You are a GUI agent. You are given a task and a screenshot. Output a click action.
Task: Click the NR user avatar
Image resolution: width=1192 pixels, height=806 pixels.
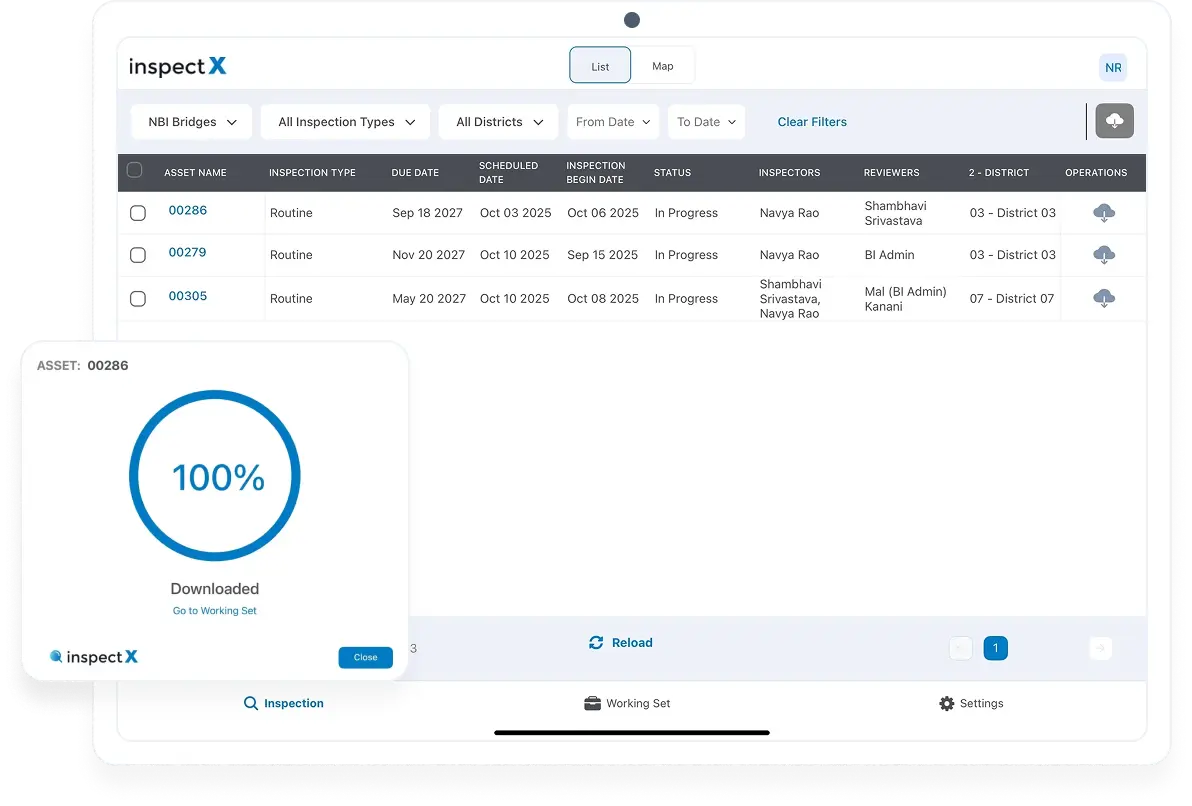(1113, 67)
